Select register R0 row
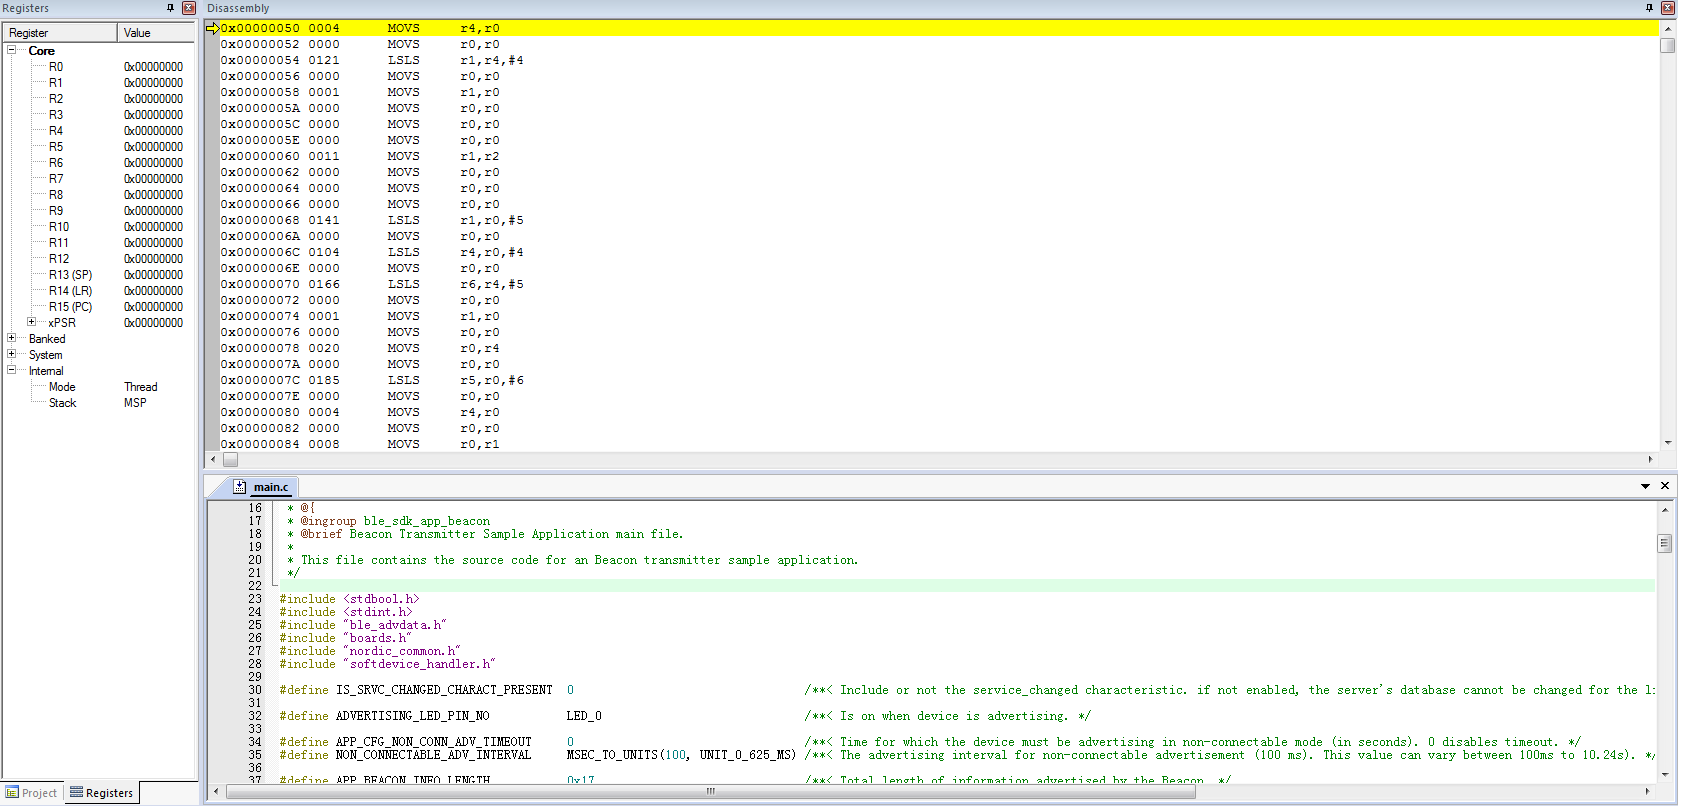Image resolution: width=1682 pixels, height=806 pixels. click(x=100, y=67)
